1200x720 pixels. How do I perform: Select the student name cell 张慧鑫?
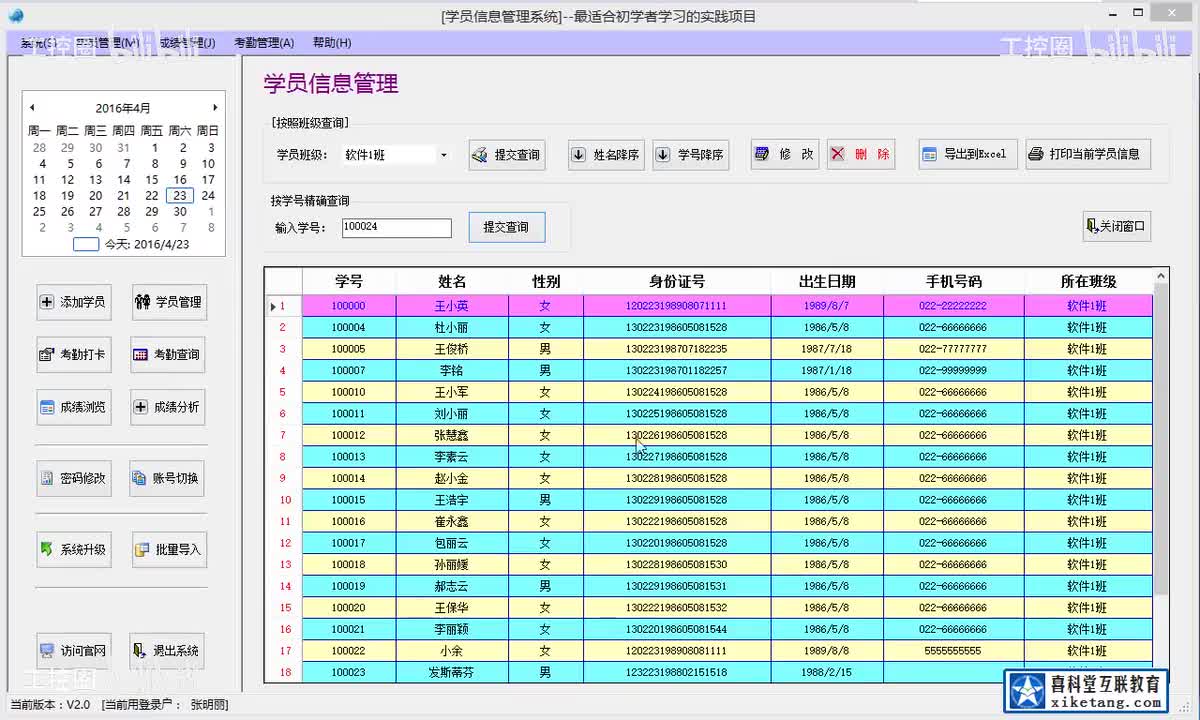(452, 435)
